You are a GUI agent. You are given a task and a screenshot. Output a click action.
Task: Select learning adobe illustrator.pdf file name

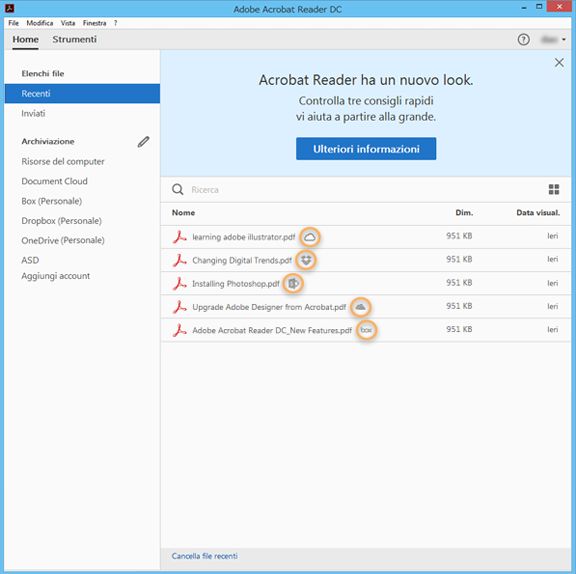point(244,237)
